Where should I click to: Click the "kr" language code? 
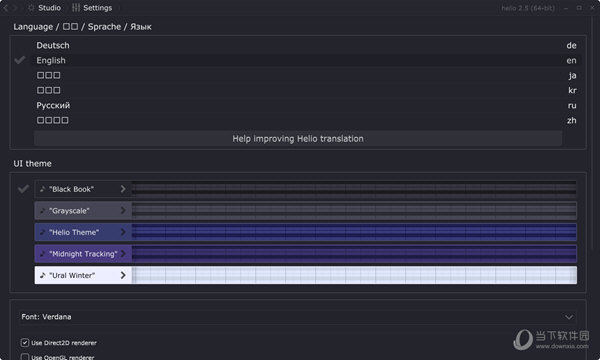coord(572,90)
